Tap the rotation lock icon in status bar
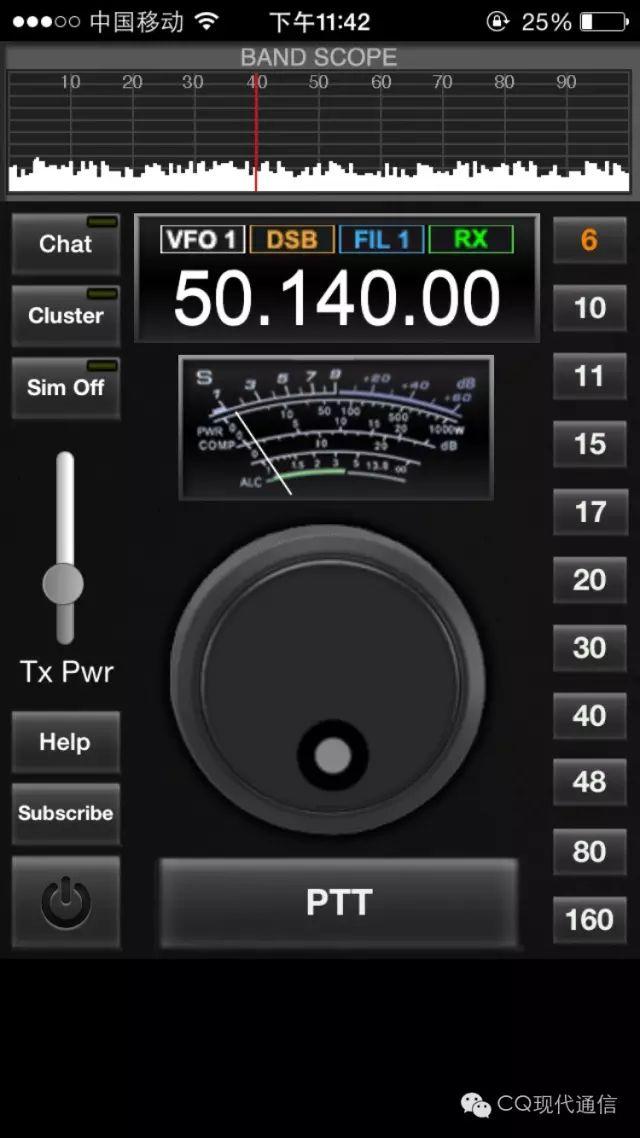 [497, 22]
